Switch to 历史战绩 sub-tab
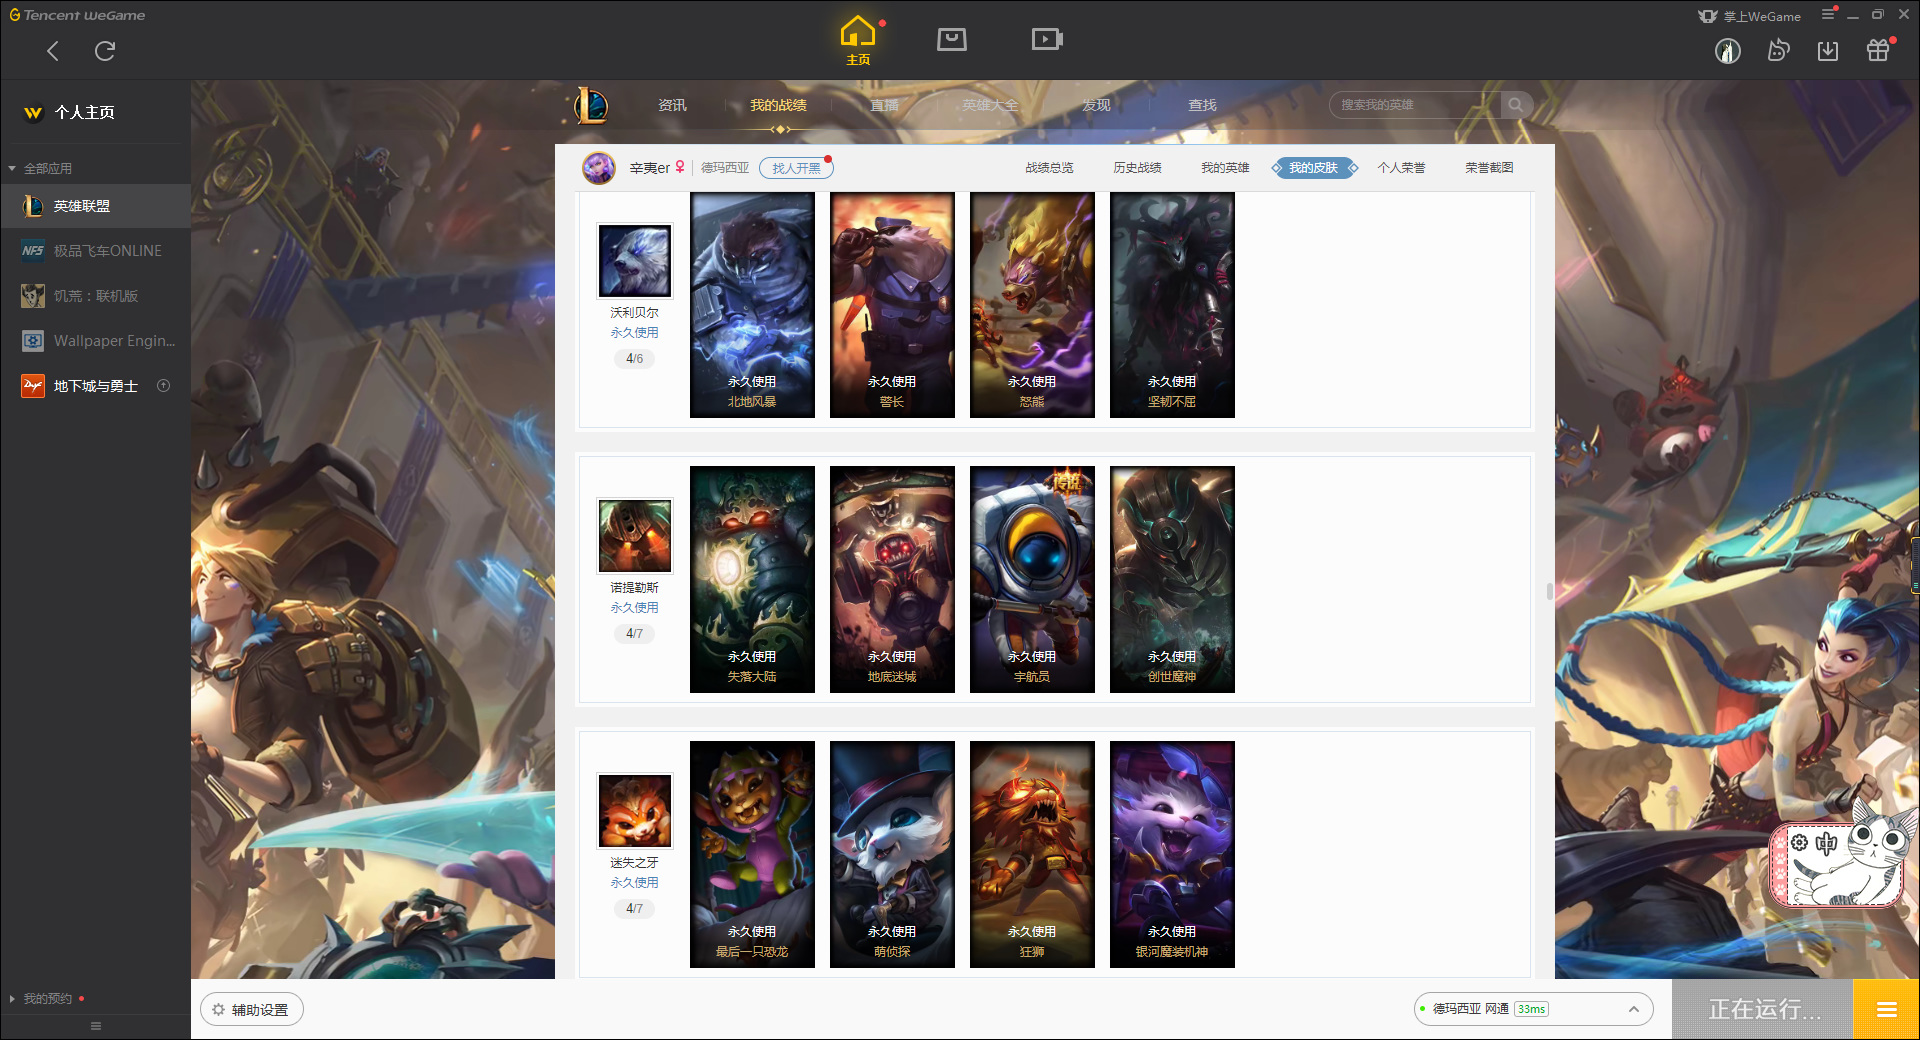1920x1040 pixels. tap(1137, 168)
